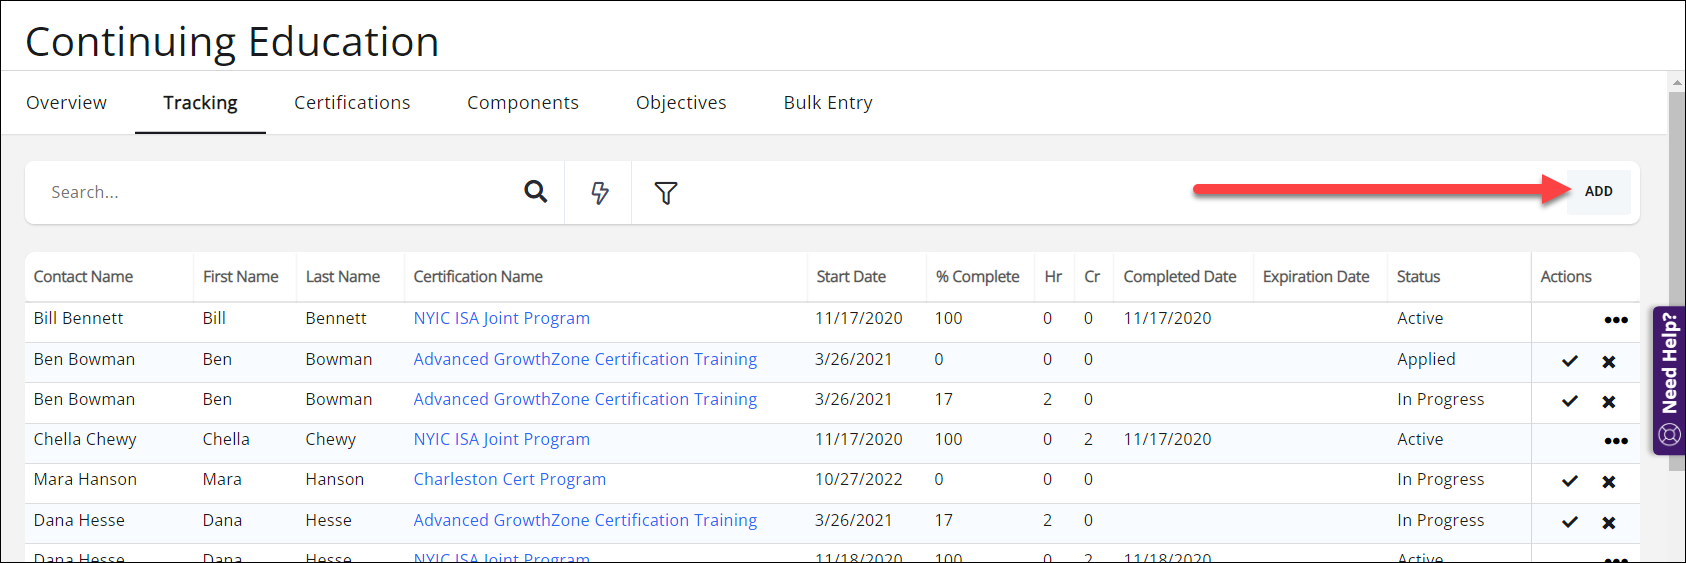Open Charleston Cert Program link
The image size is (1686, 563).
(x=509, y=479)
